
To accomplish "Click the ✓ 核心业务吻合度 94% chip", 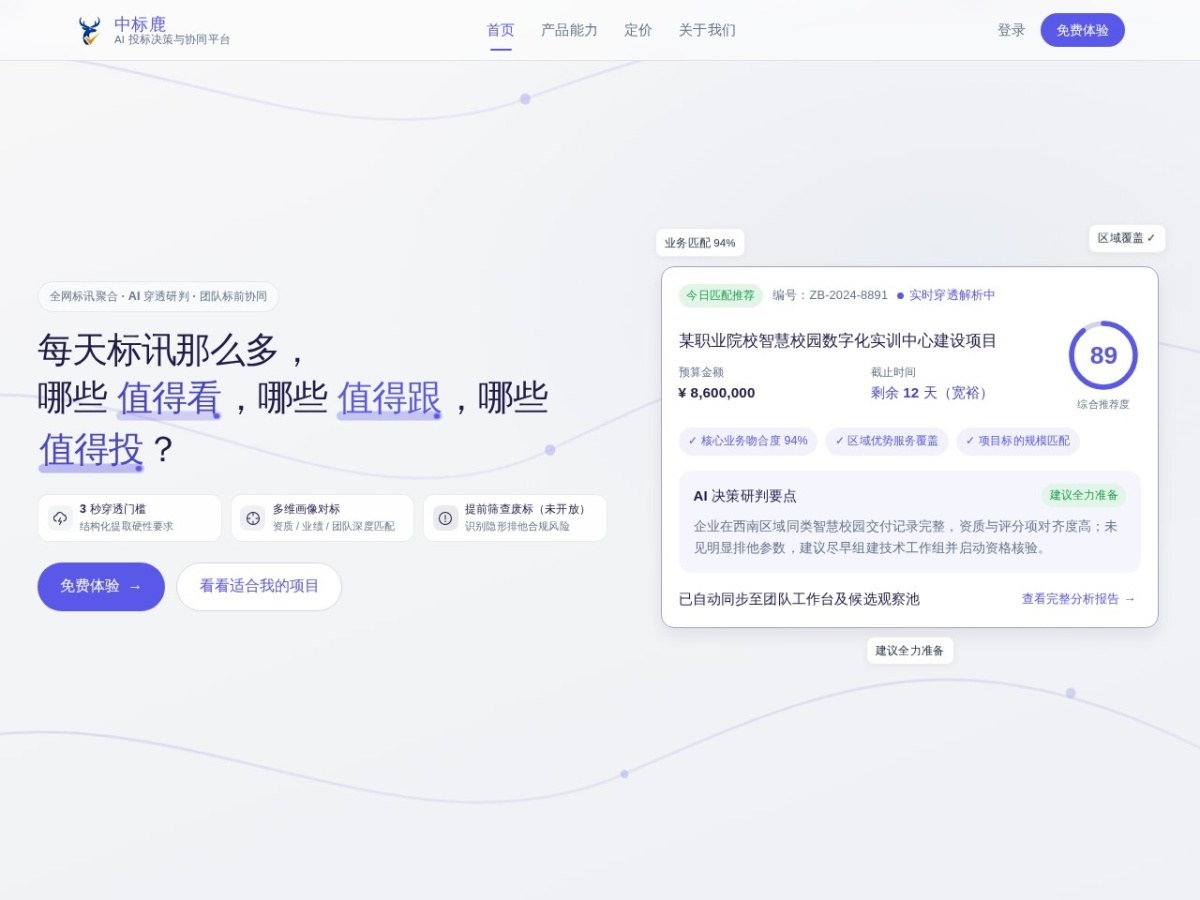I will pos(748,441).
